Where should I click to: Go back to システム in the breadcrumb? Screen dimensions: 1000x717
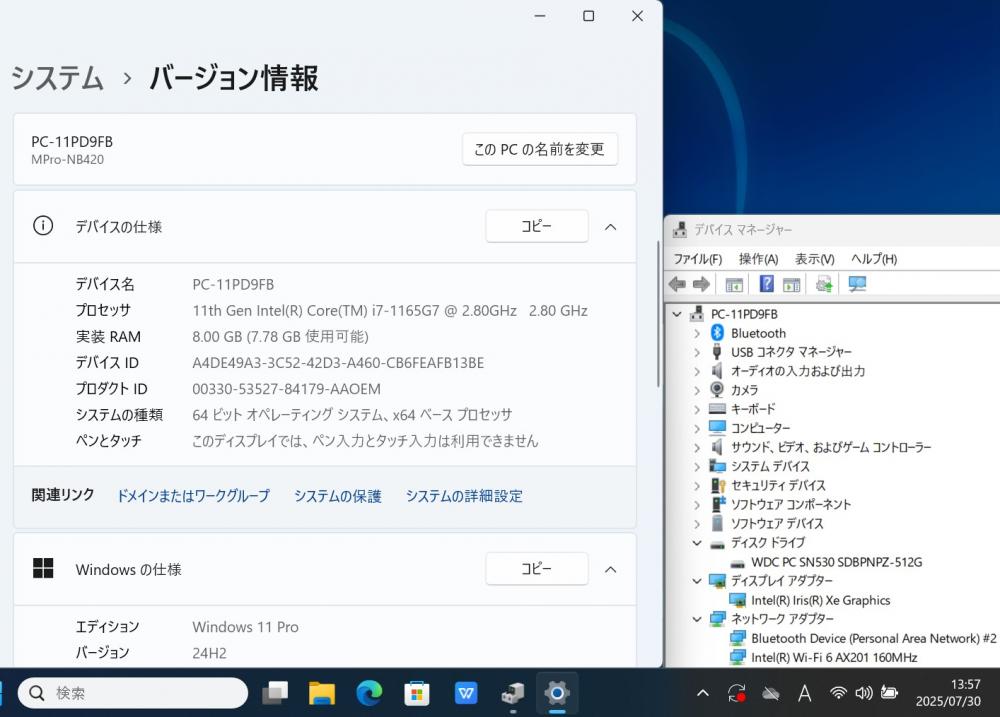click(57, 78)
